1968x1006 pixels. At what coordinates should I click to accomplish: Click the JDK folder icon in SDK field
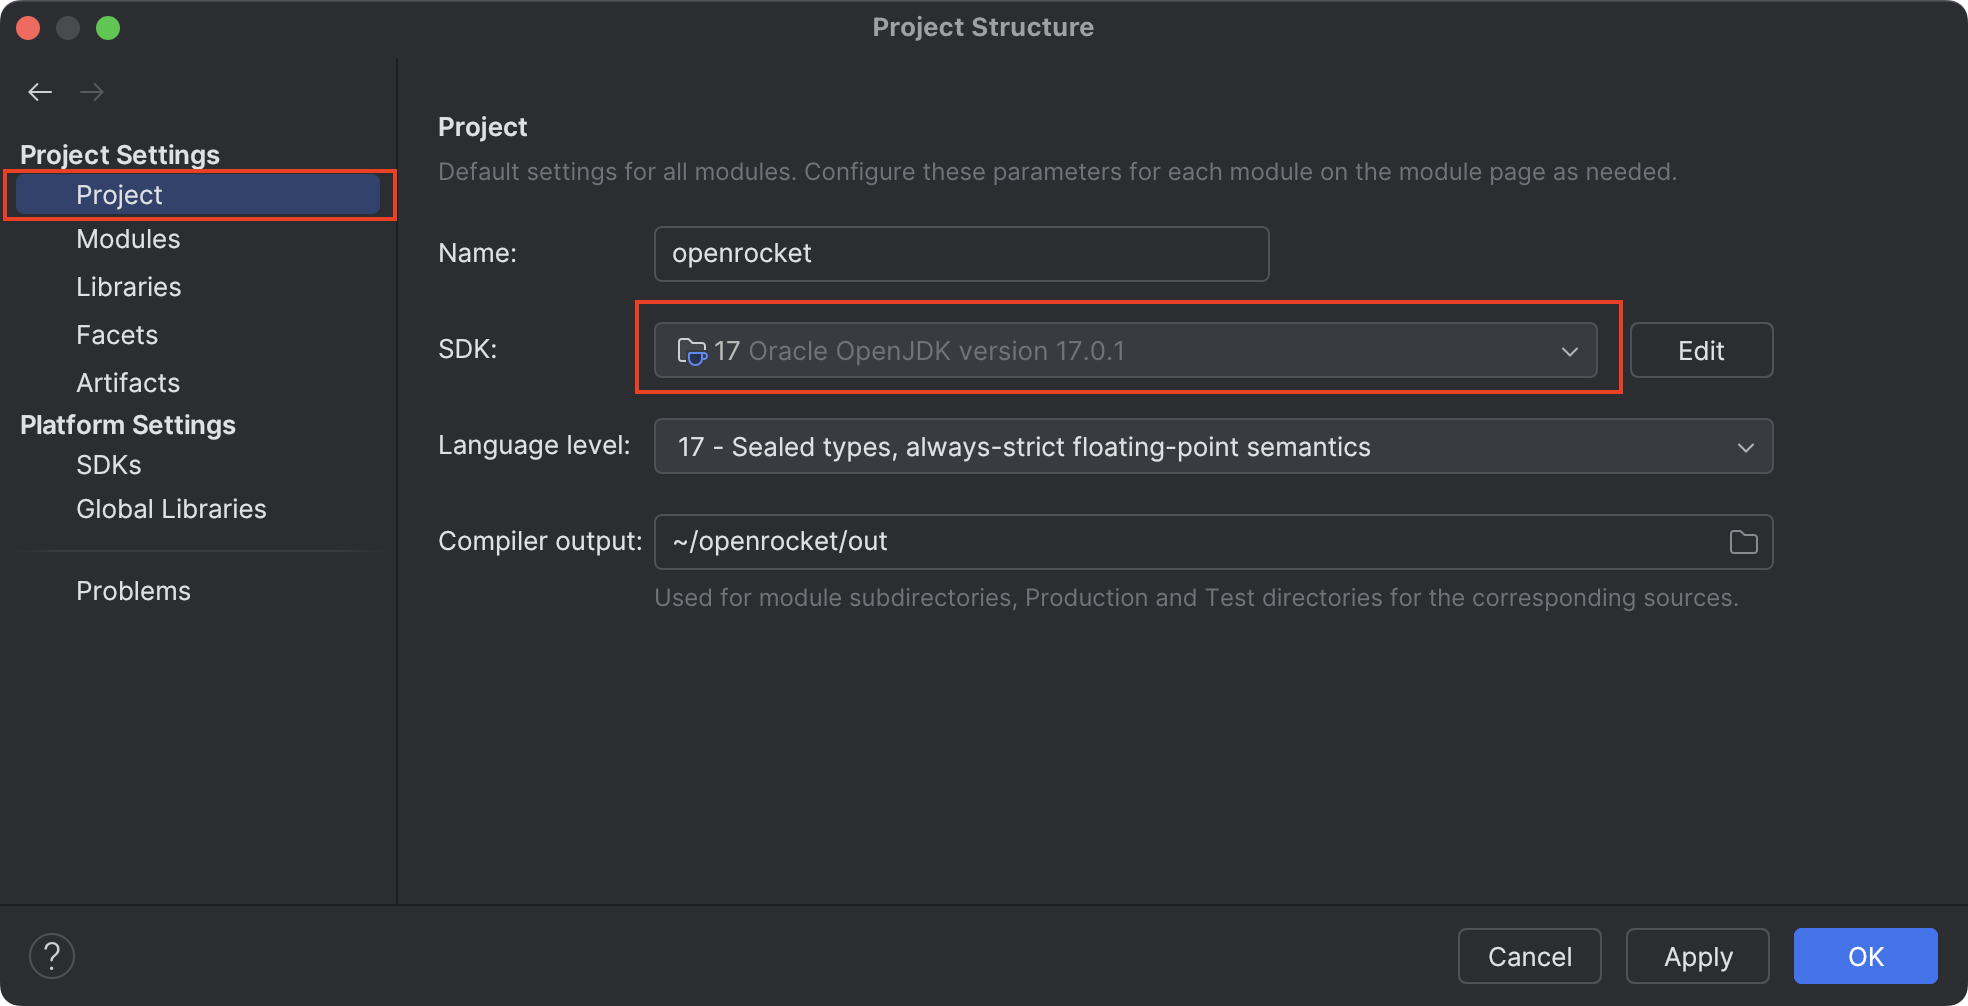692,351
